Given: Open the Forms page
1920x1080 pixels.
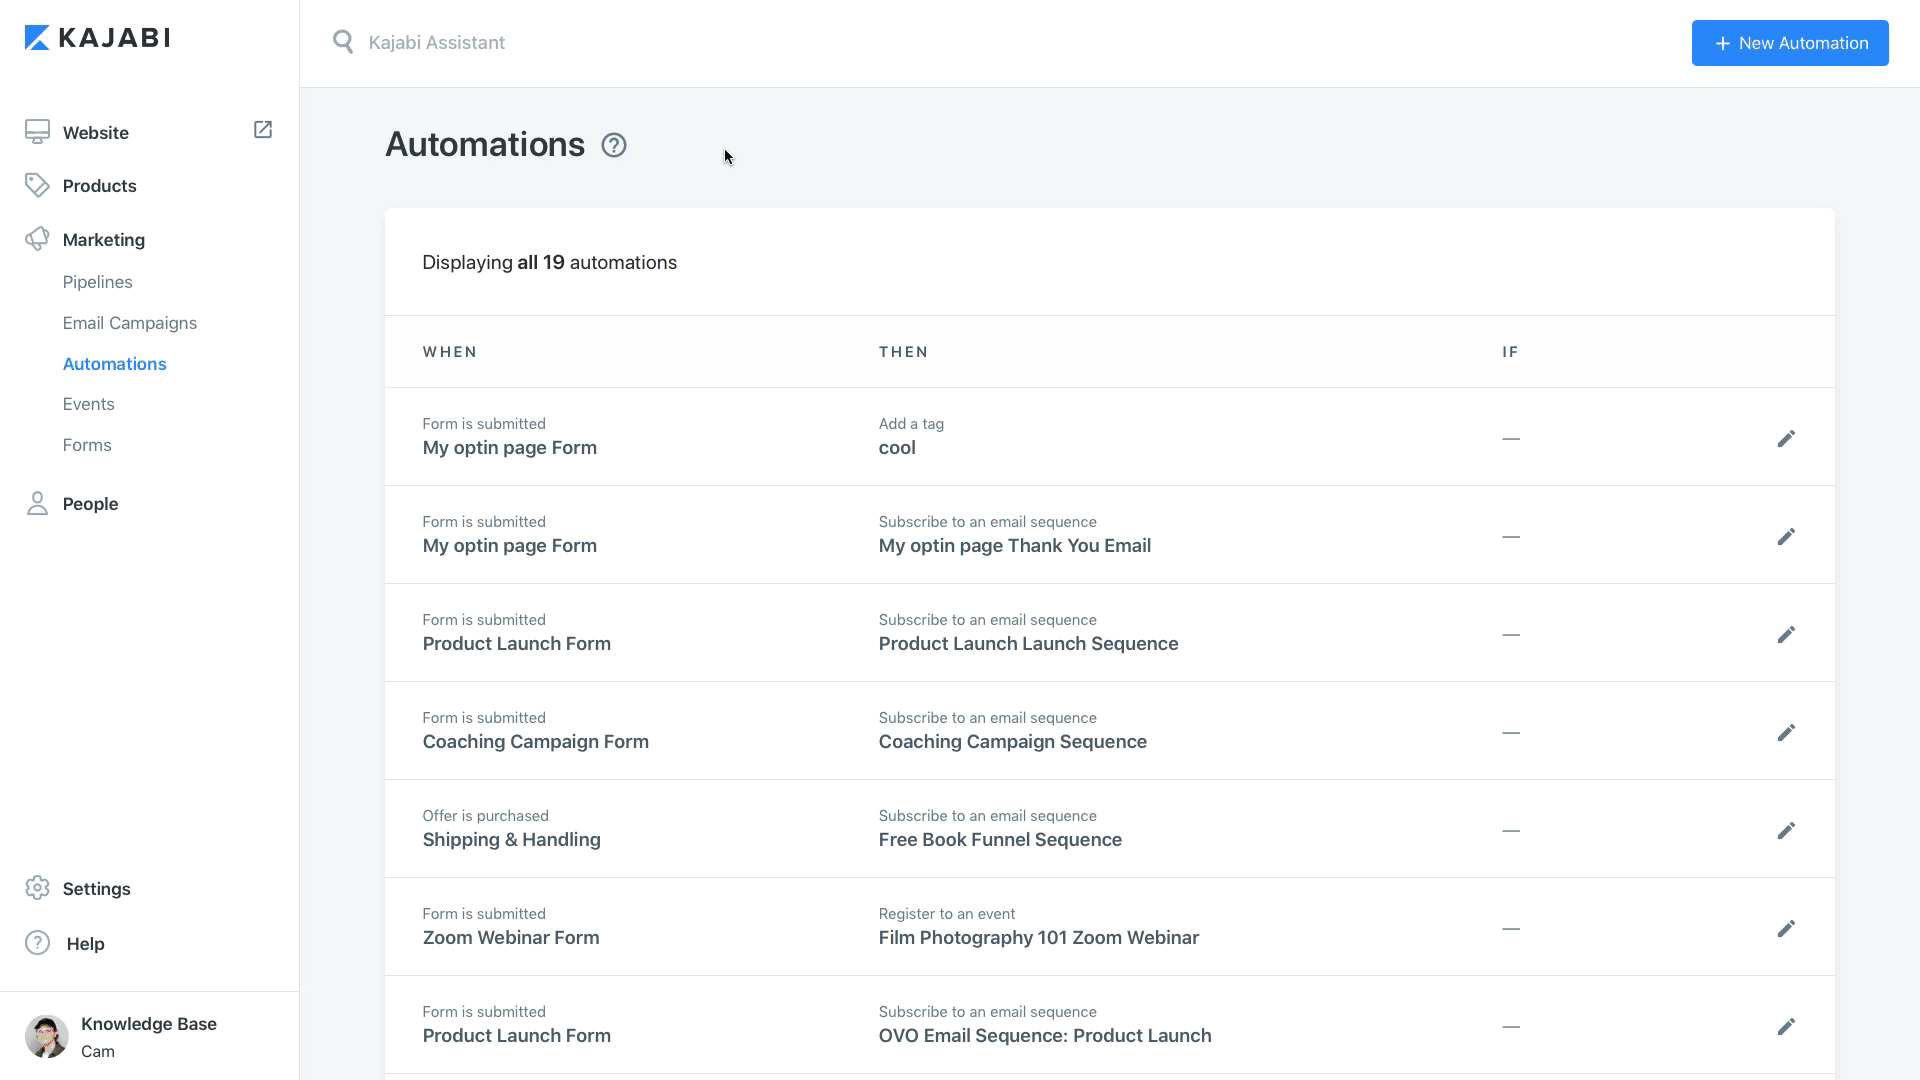Looking at the screenshot, I should [87, 445].
